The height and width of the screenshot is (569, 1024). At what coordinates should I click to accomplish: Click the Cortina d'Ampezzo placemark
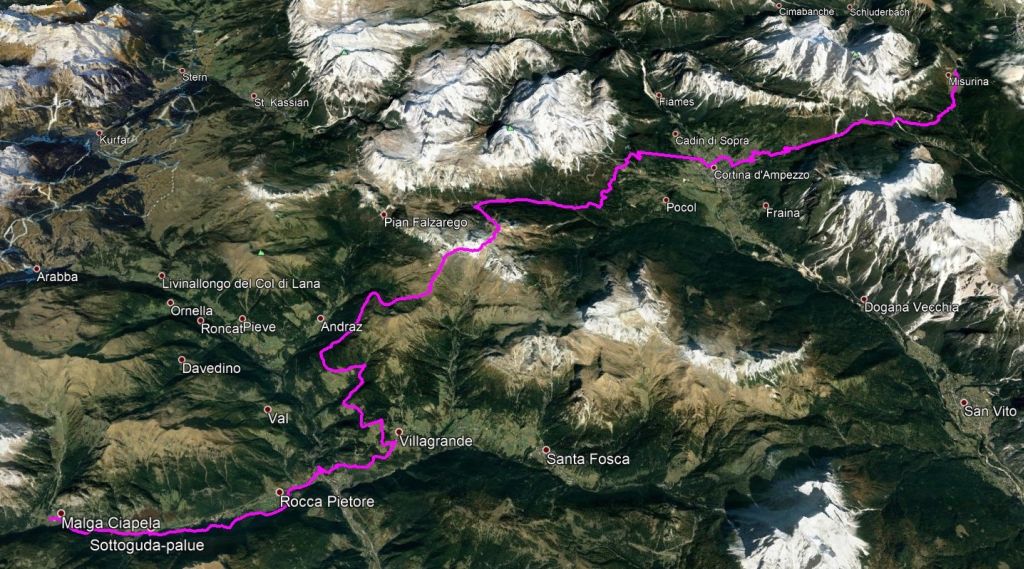tap(714, 168)
